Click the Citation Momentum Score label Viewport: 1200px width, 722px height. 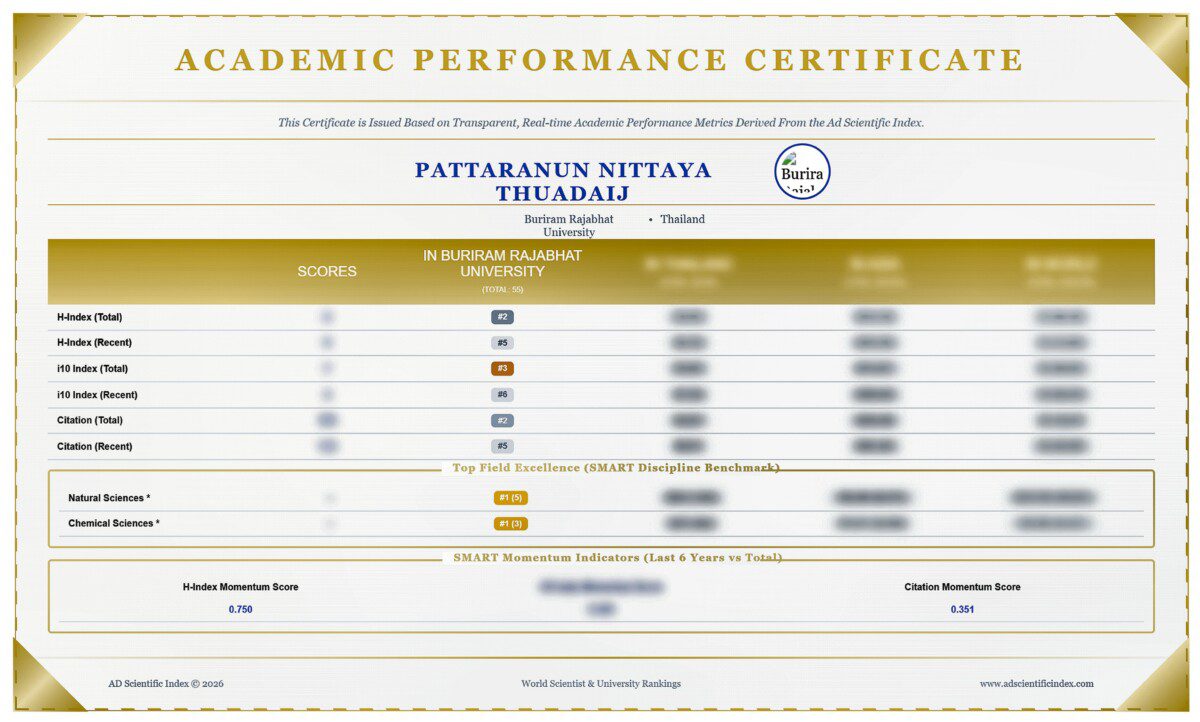coord(962,587)
